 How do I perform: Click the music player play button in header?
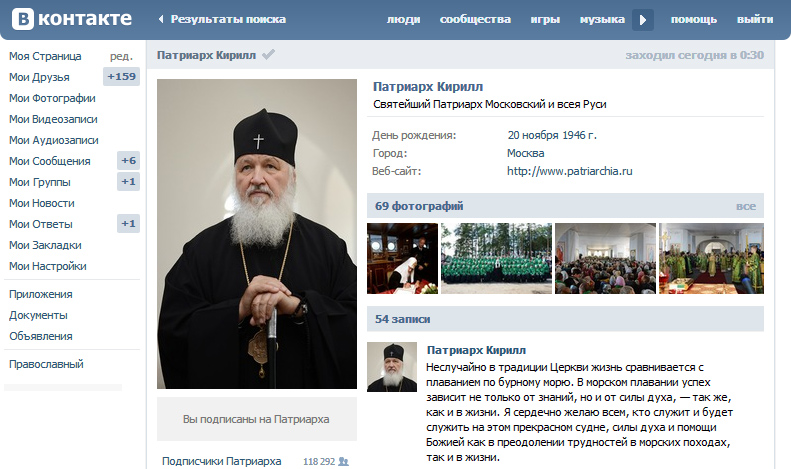pos(643,20)
